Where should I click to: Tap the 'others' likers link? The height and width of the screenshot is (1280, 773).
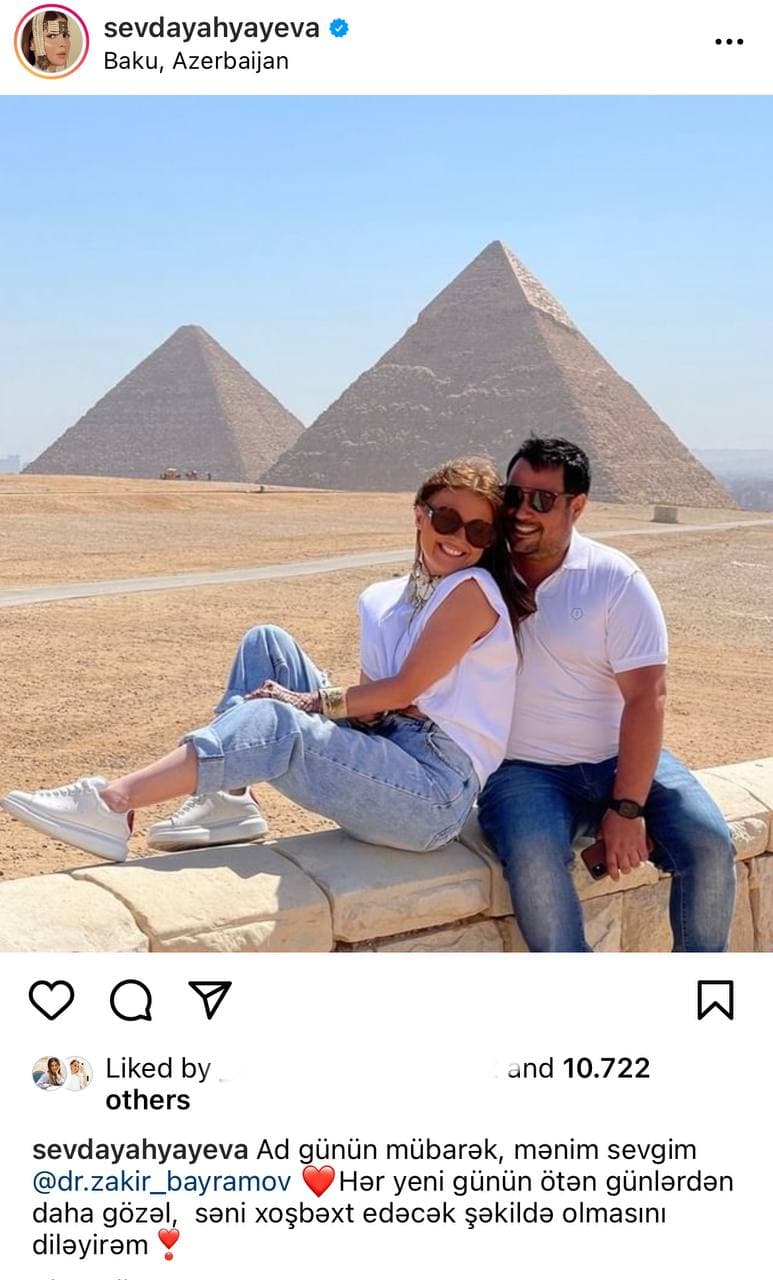pyautogui.click(x=148, y=1101)
